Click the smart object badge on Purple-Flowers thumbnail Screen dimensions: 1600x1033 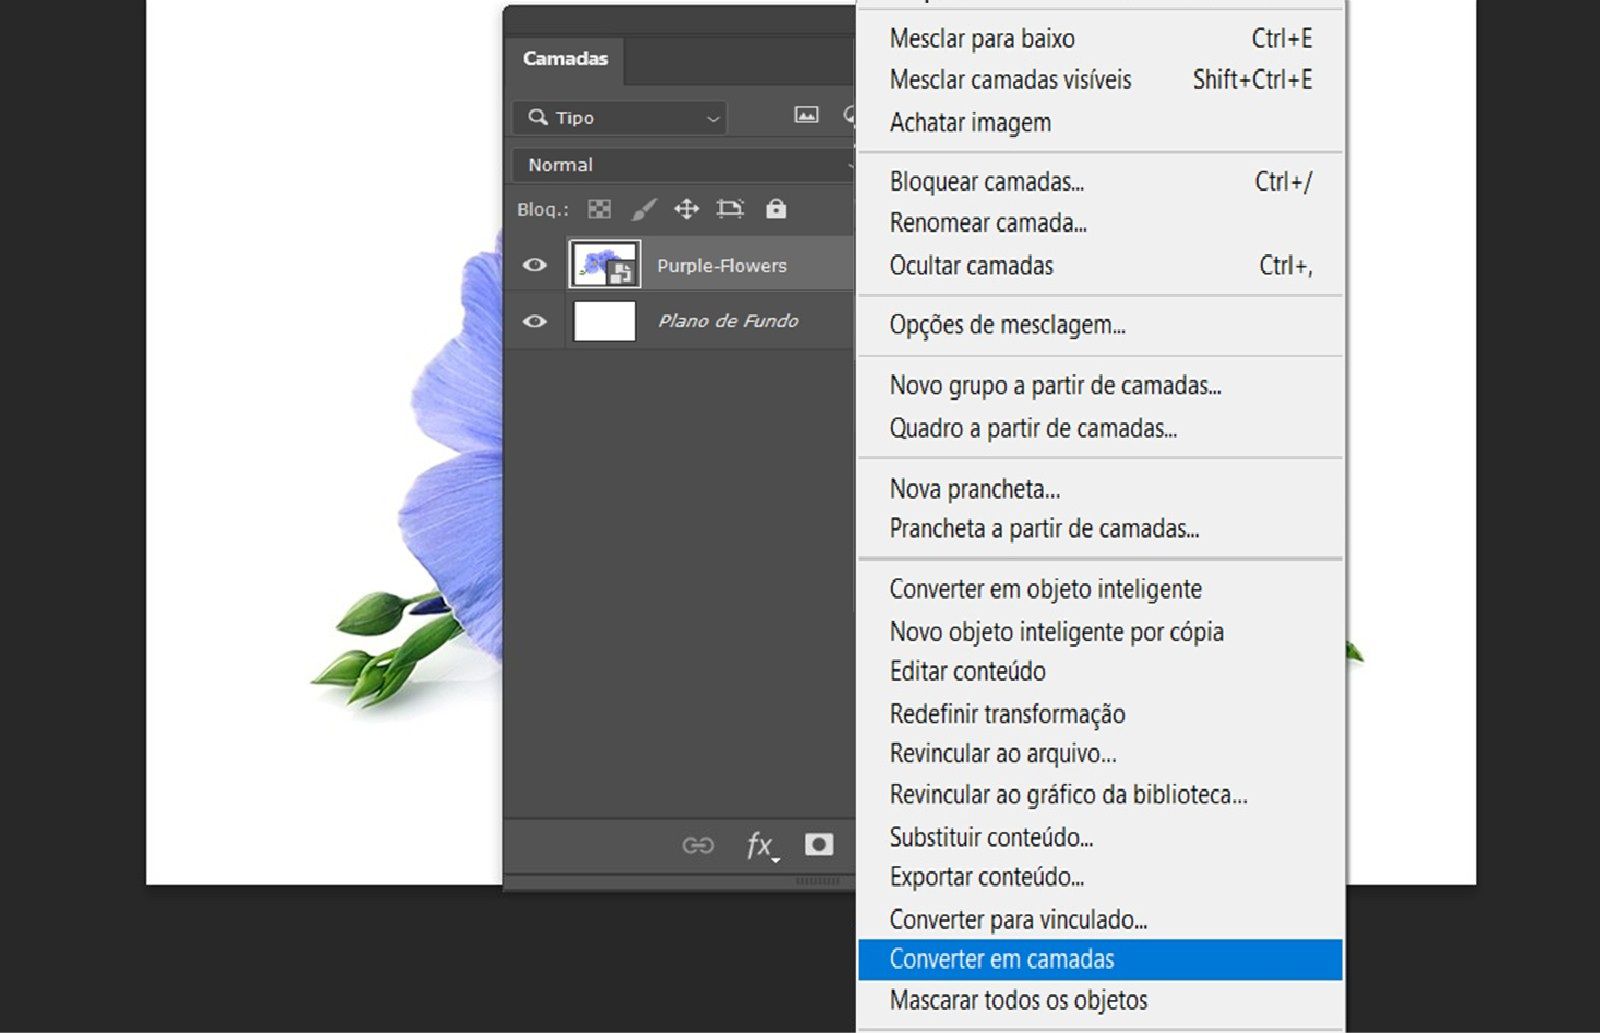pyautogui.click(x=622, y=273)
